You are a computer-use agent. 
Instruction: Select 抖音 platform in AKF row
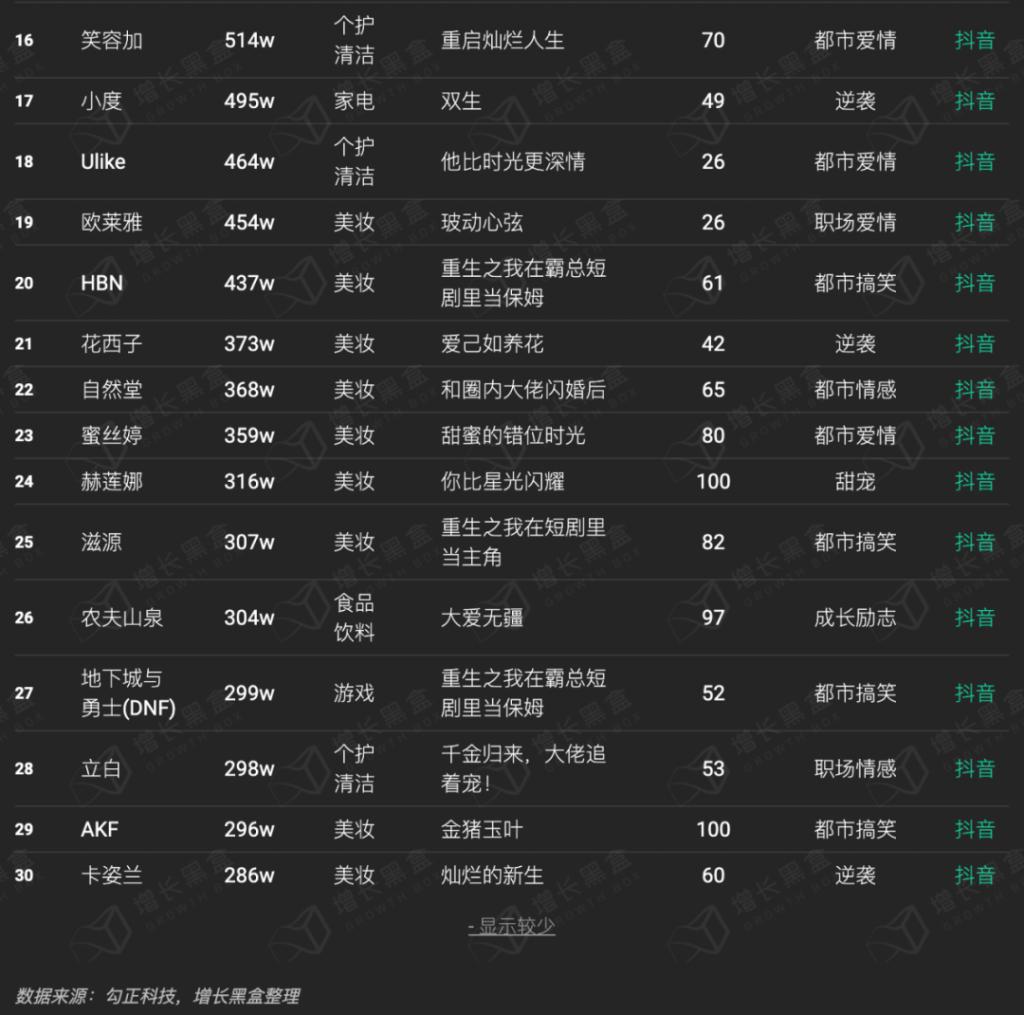coord(974,830)
